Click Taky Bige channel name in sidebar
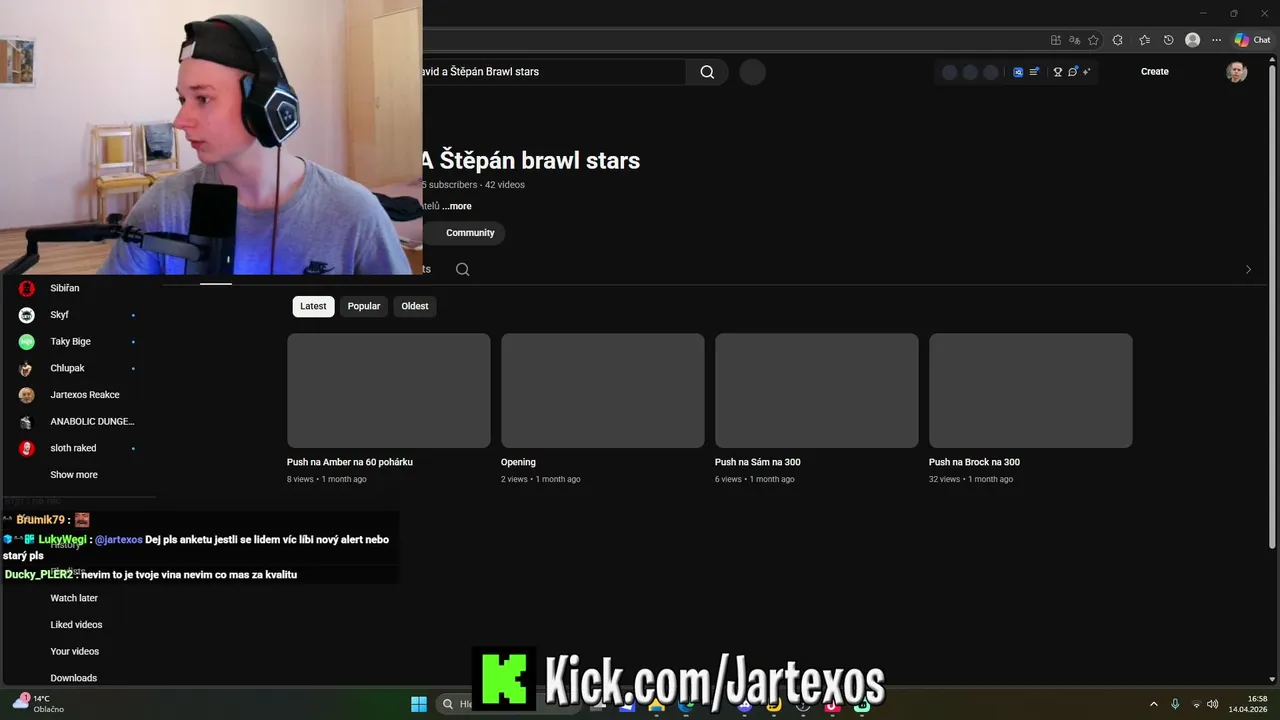Image resolution: width=1280 pixels, height=720 pixels. [71, 342]
